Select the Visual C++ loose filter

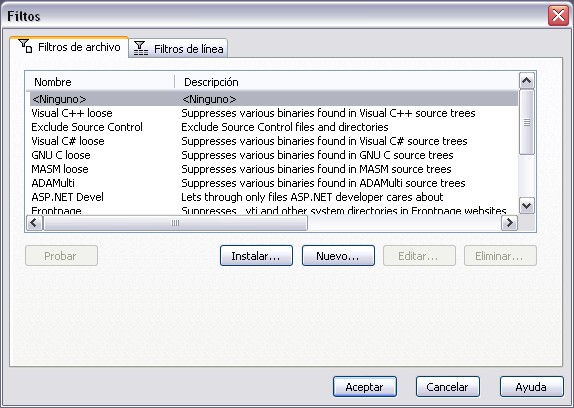pos(273,113)
